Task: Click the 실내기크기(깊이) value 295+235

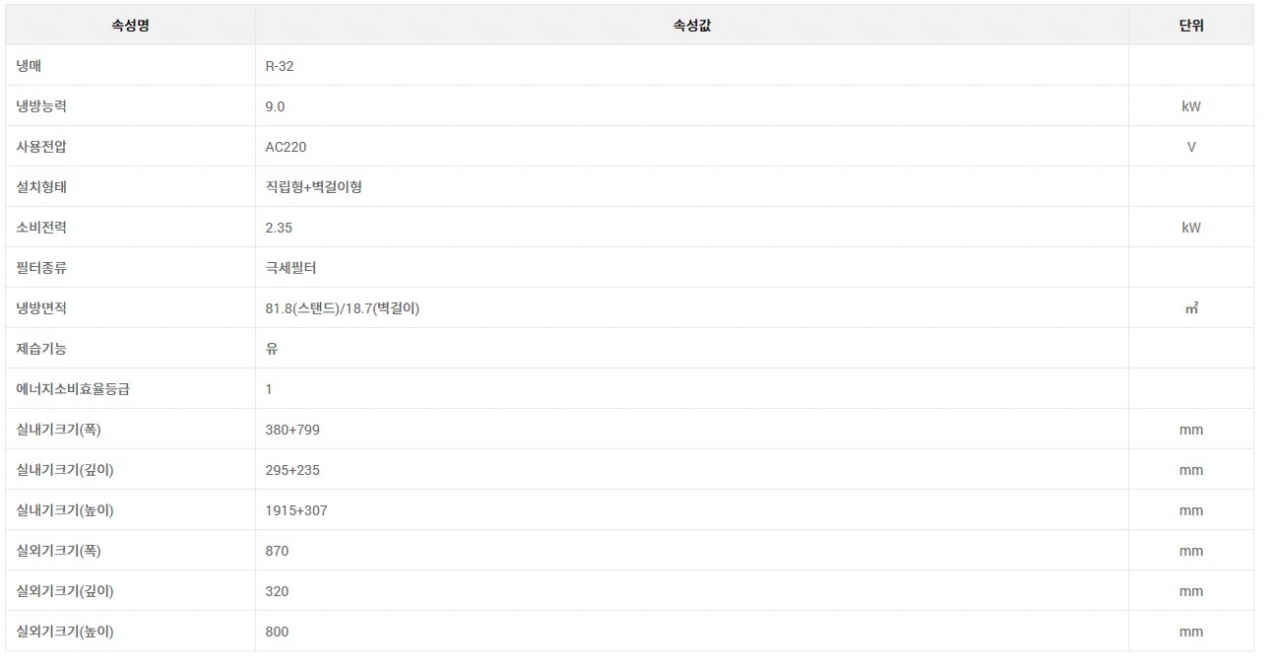Action: [292, 470]
